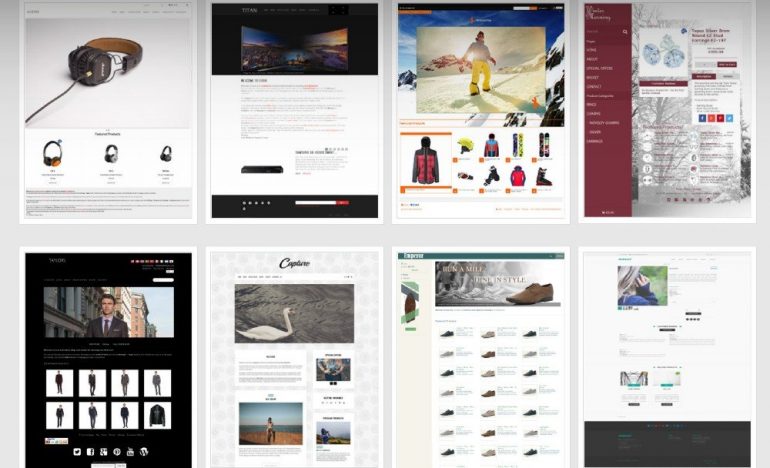Screen dimensions: 770x468
Task: Click the search magnifier in maroon sidebar
Action: (x=625, y=32)
